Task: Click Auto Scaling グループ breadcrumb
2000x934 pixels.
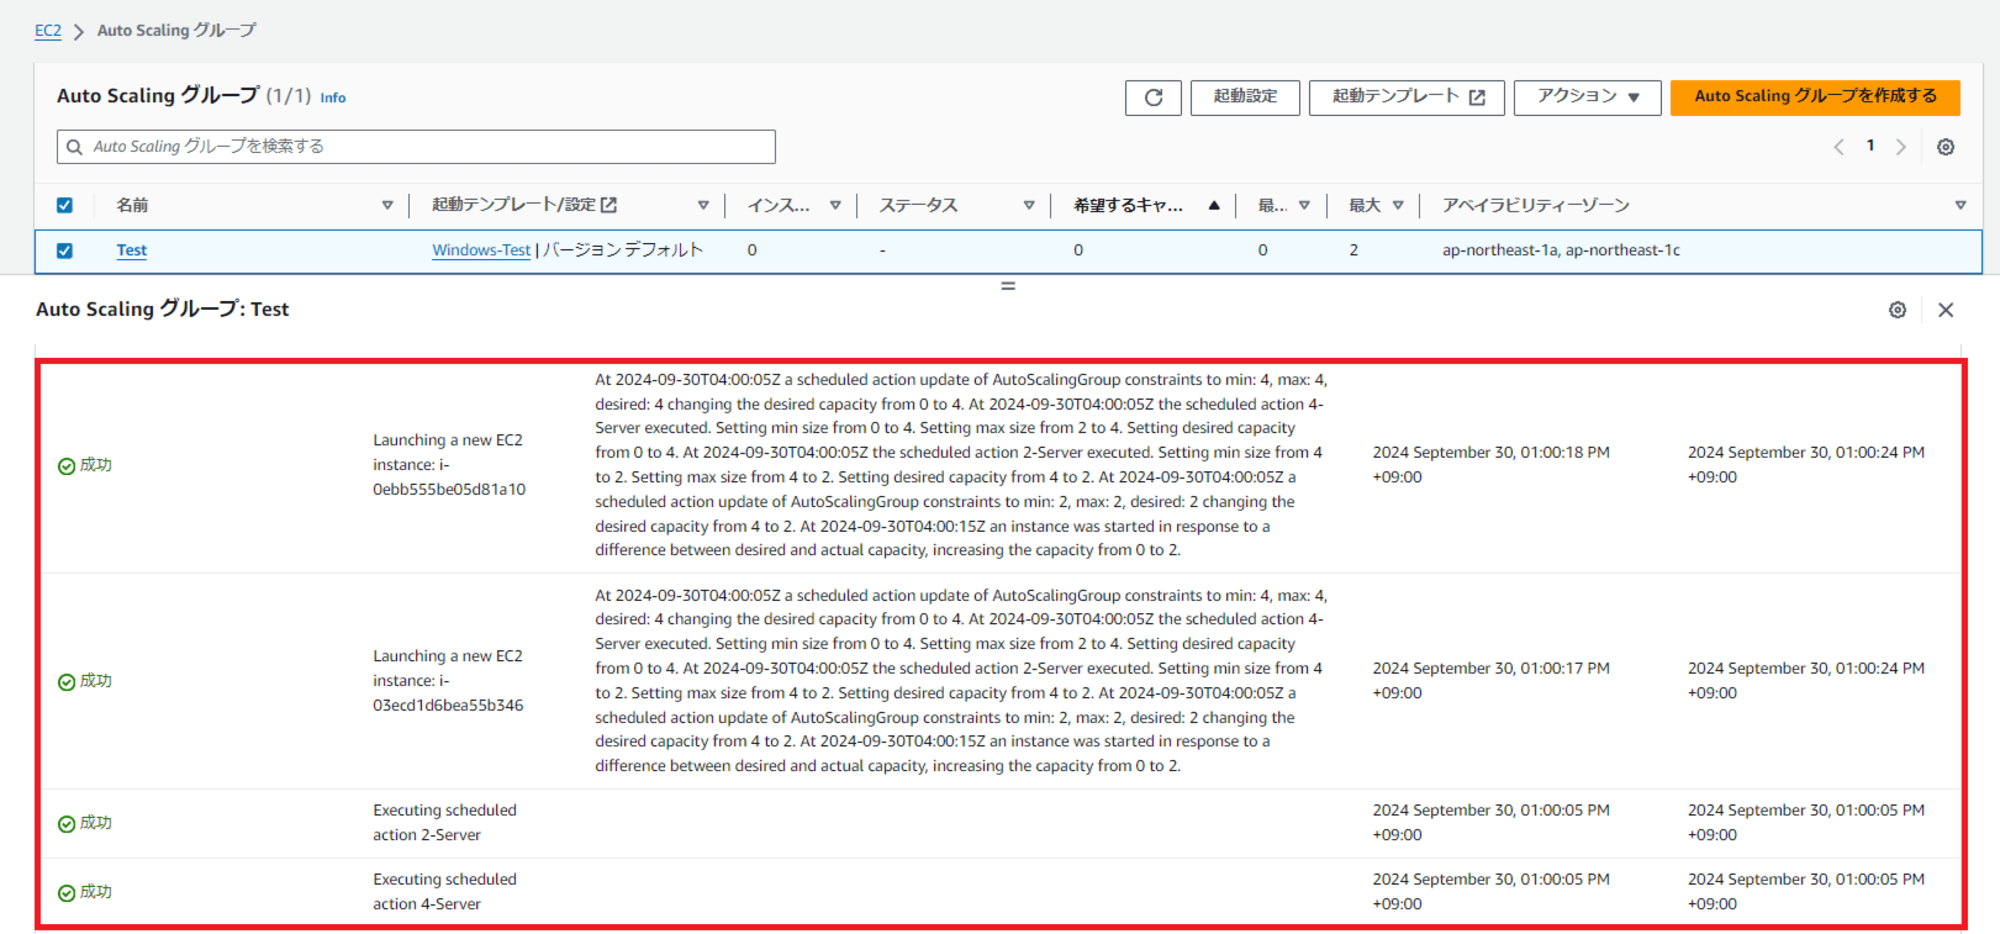Action: point(176,31)
